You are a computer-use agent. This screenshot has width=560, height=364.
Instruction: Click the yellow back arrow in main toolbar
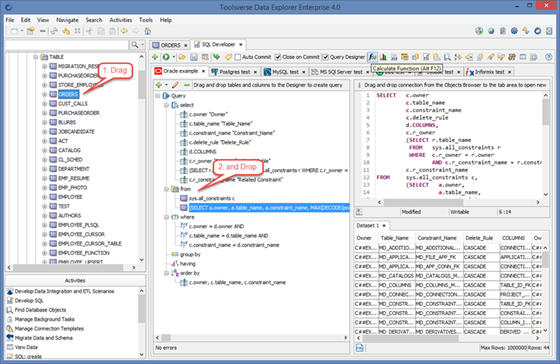point(124,31)
